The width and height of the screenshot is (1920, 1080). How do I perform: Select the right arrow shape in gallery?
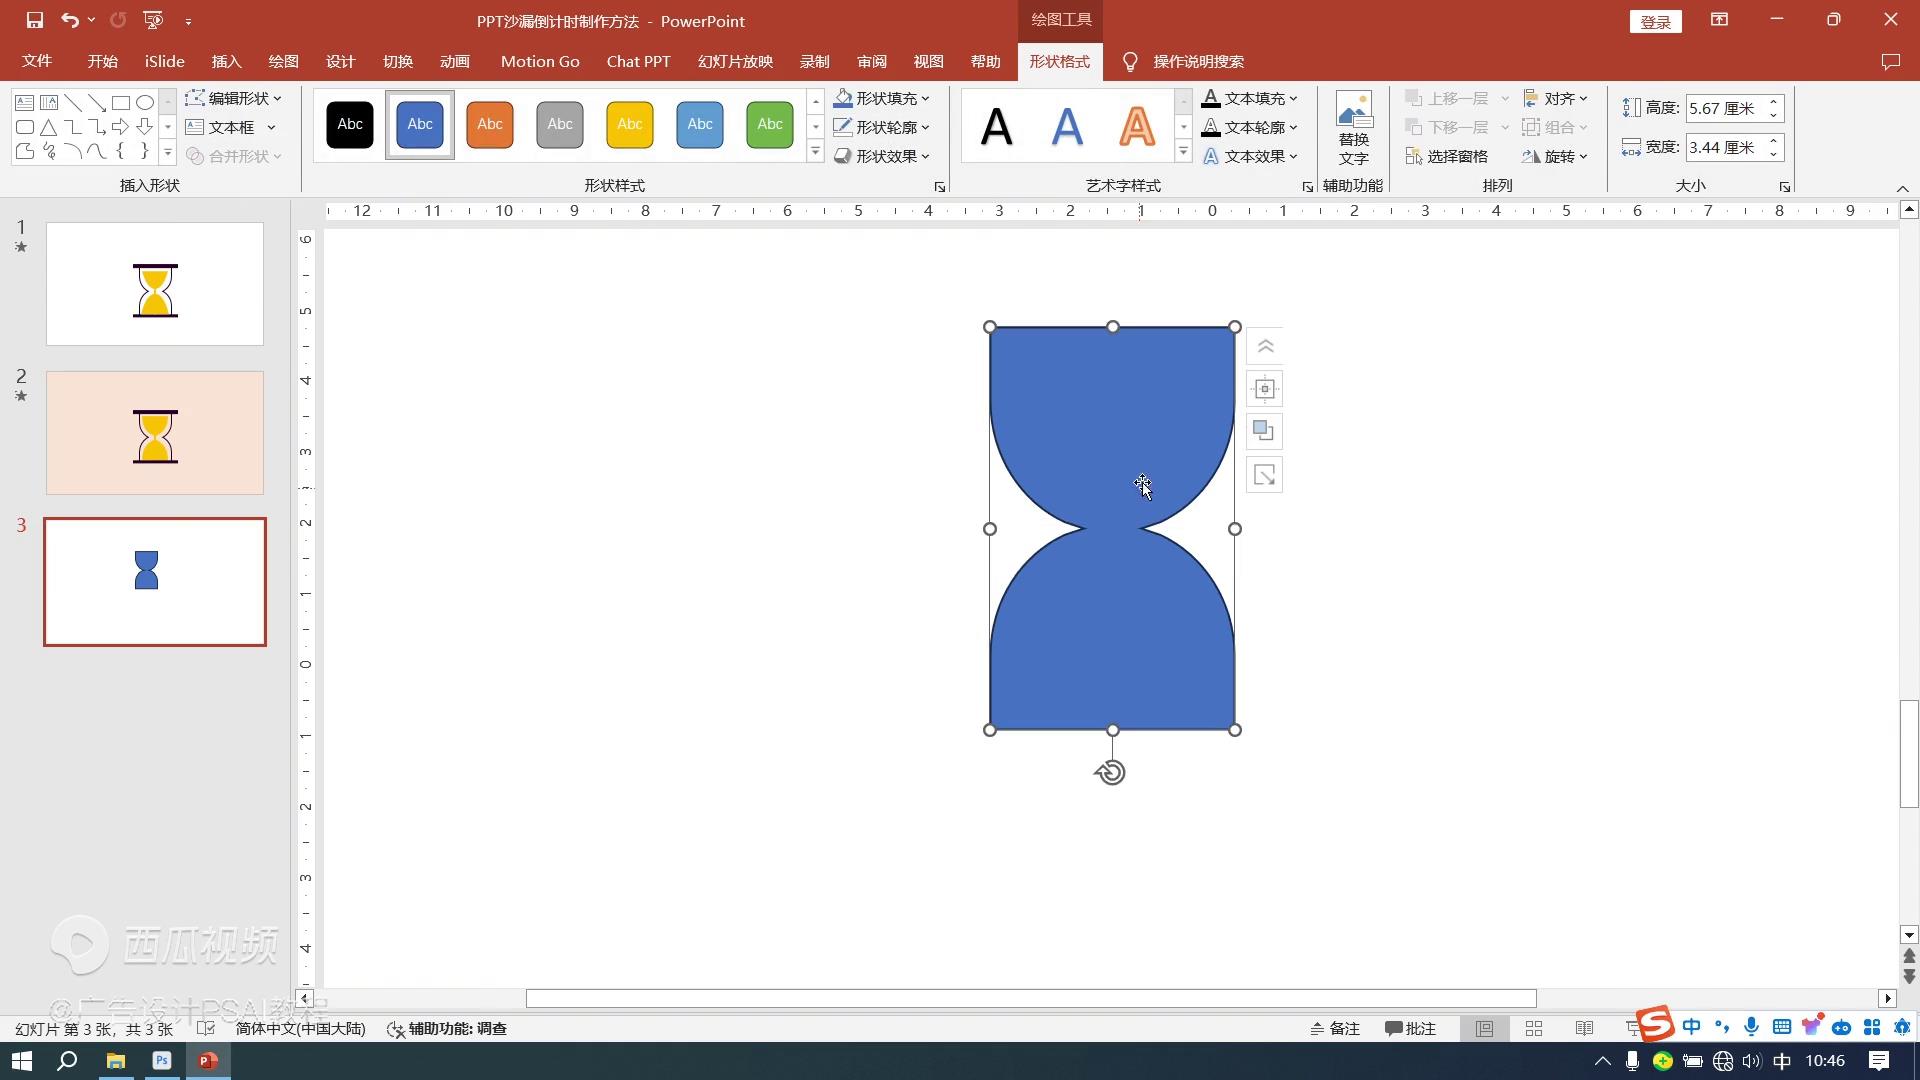(x=121, y=127)
